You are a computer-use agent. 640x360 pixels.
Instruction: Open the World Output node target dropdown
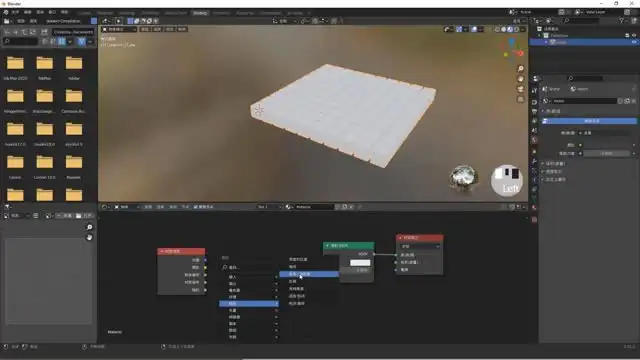[x=420, y=247]
